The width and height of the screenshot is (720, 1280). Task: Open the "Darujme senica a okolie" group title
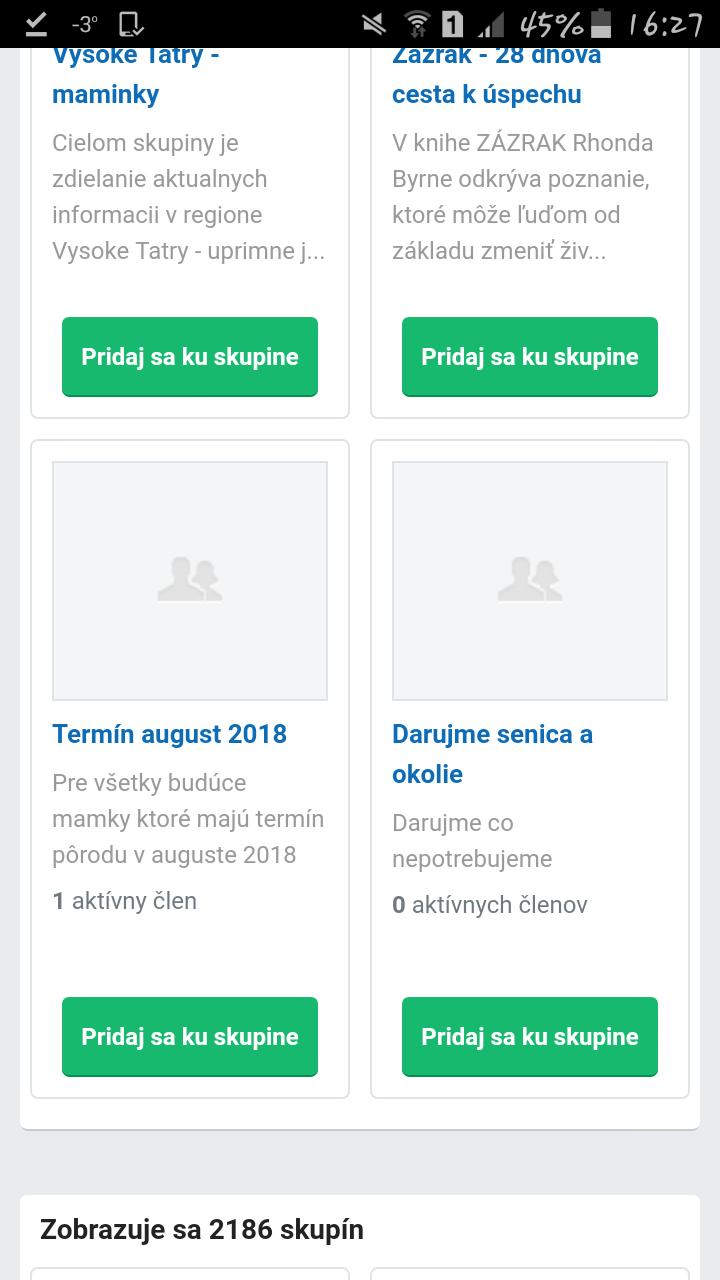pos(492,753)
